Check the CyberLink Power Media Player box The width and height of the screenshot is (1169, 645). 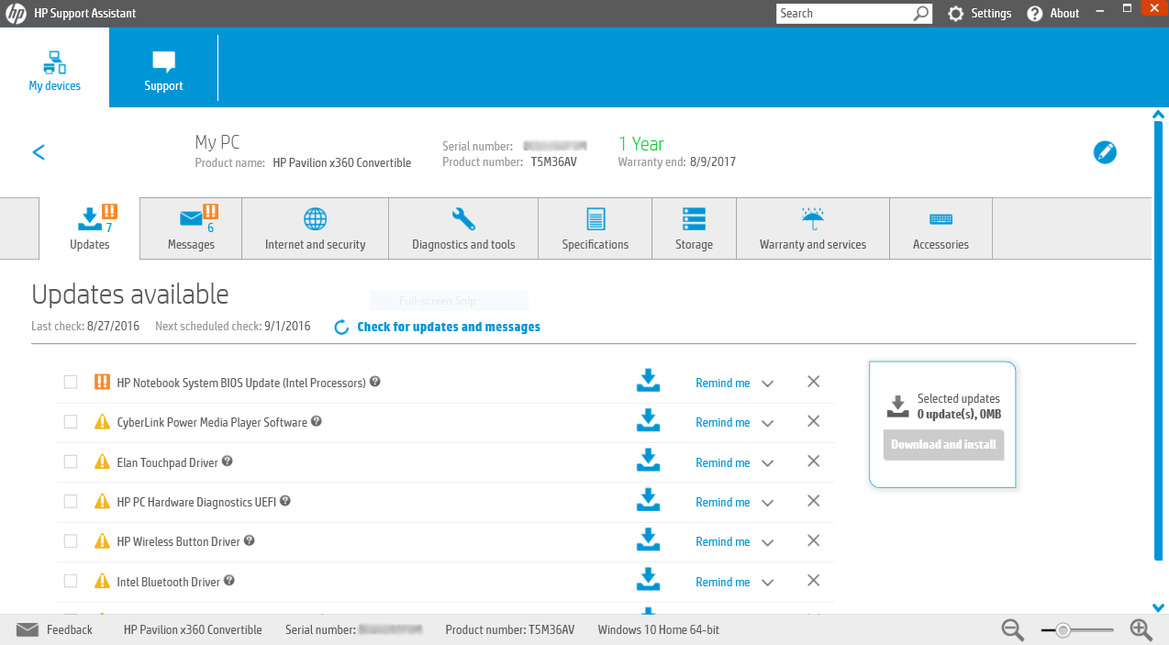[70, 421]
